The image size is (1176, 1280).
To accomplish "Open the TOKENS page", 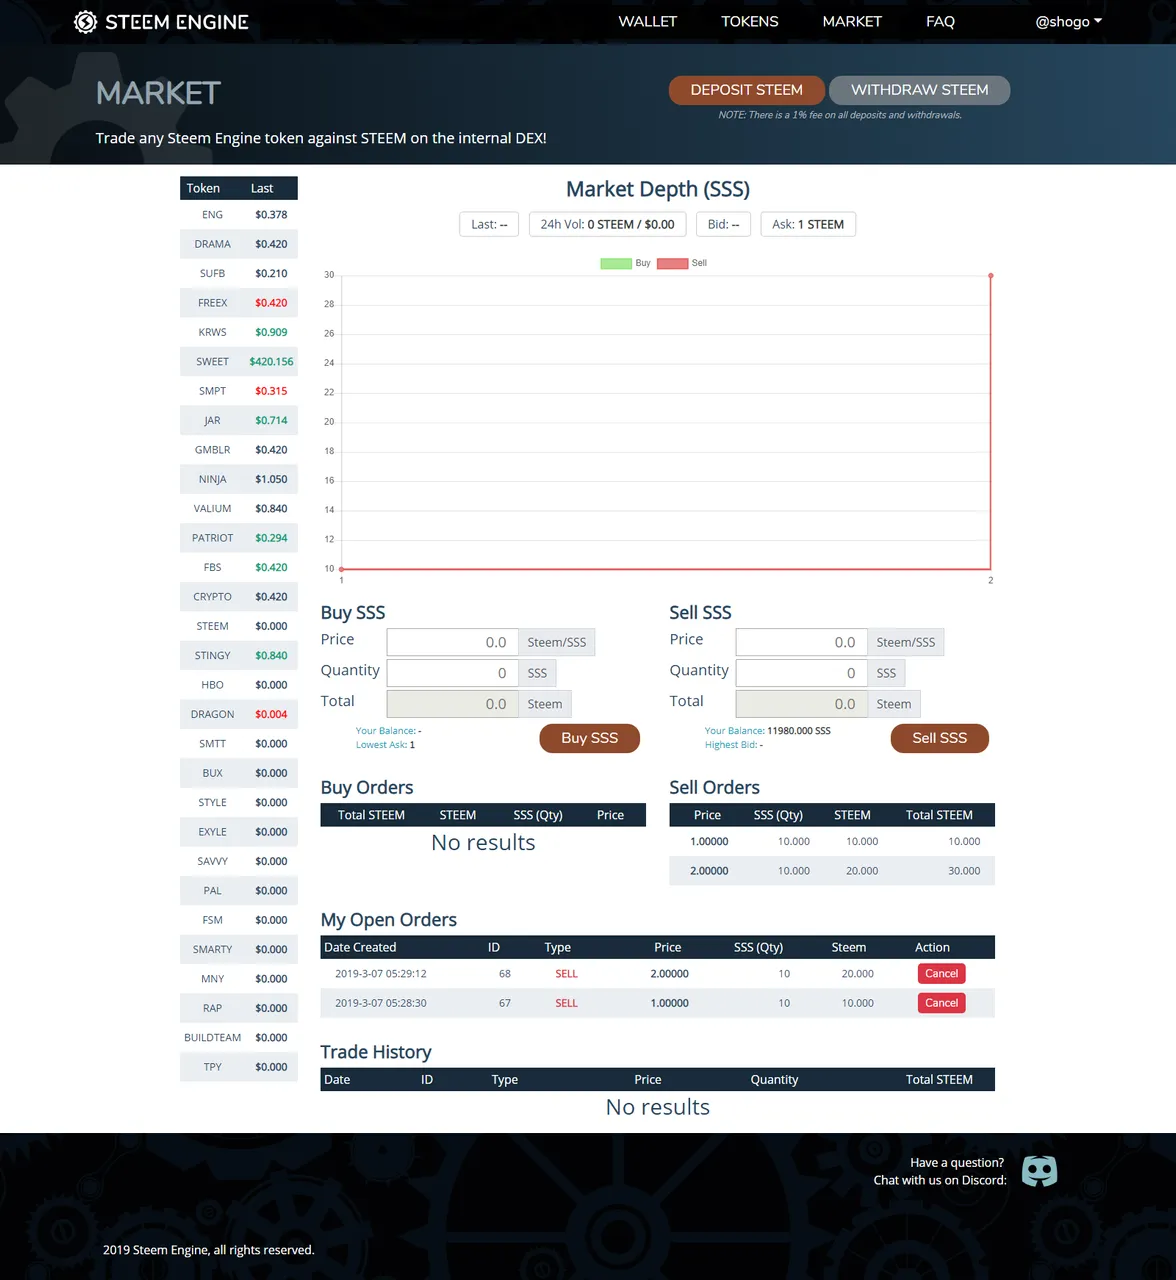I will coord(749,22).
